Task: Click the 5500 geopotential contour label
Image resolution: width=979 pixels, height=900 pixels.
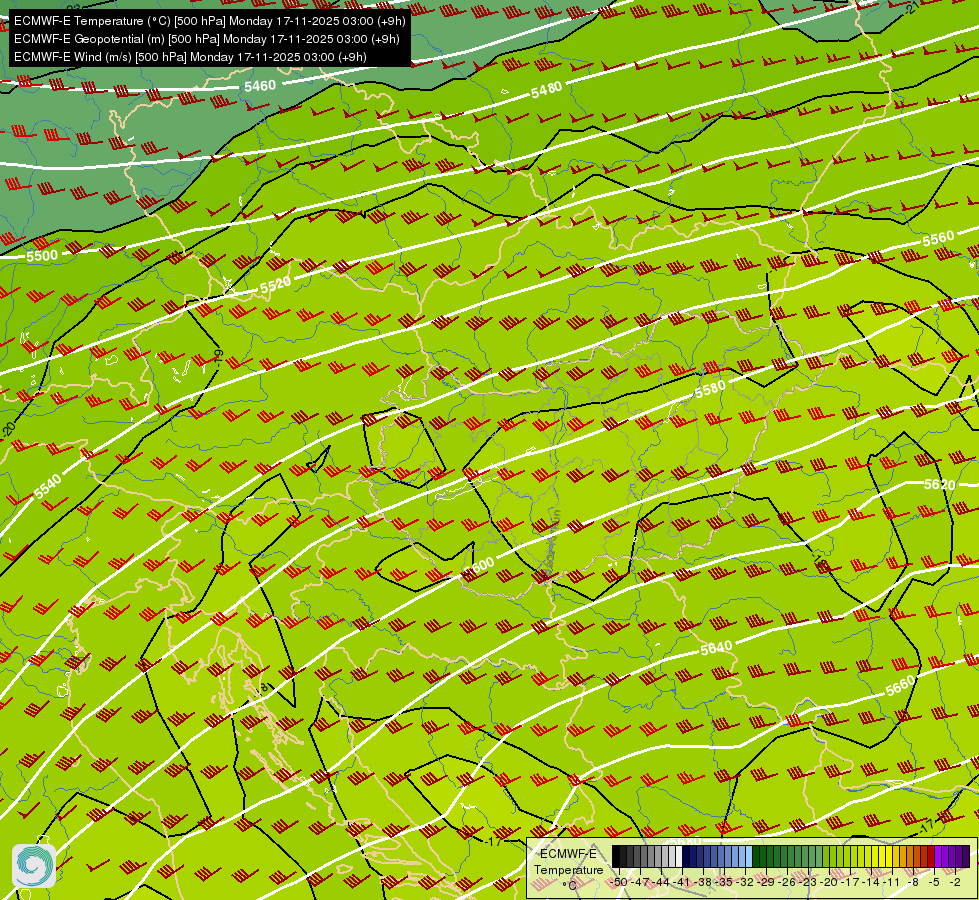Action: click(x=42, y=255)
